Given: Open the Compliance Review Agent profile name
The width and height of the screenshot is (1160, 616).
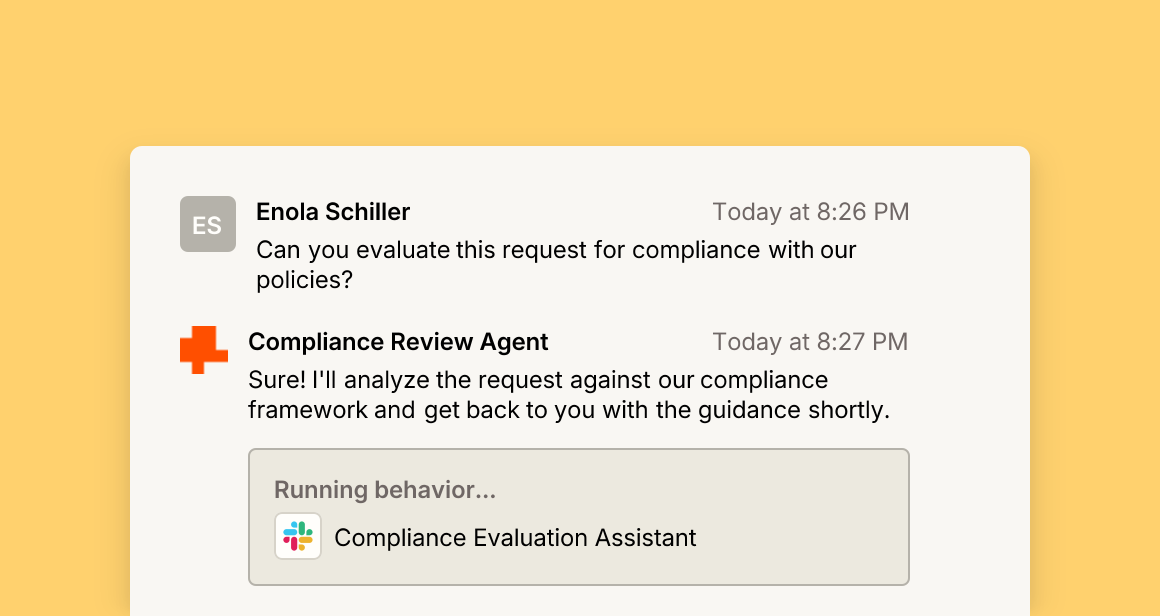Looking at the screenshot, I should pos(398,342).
